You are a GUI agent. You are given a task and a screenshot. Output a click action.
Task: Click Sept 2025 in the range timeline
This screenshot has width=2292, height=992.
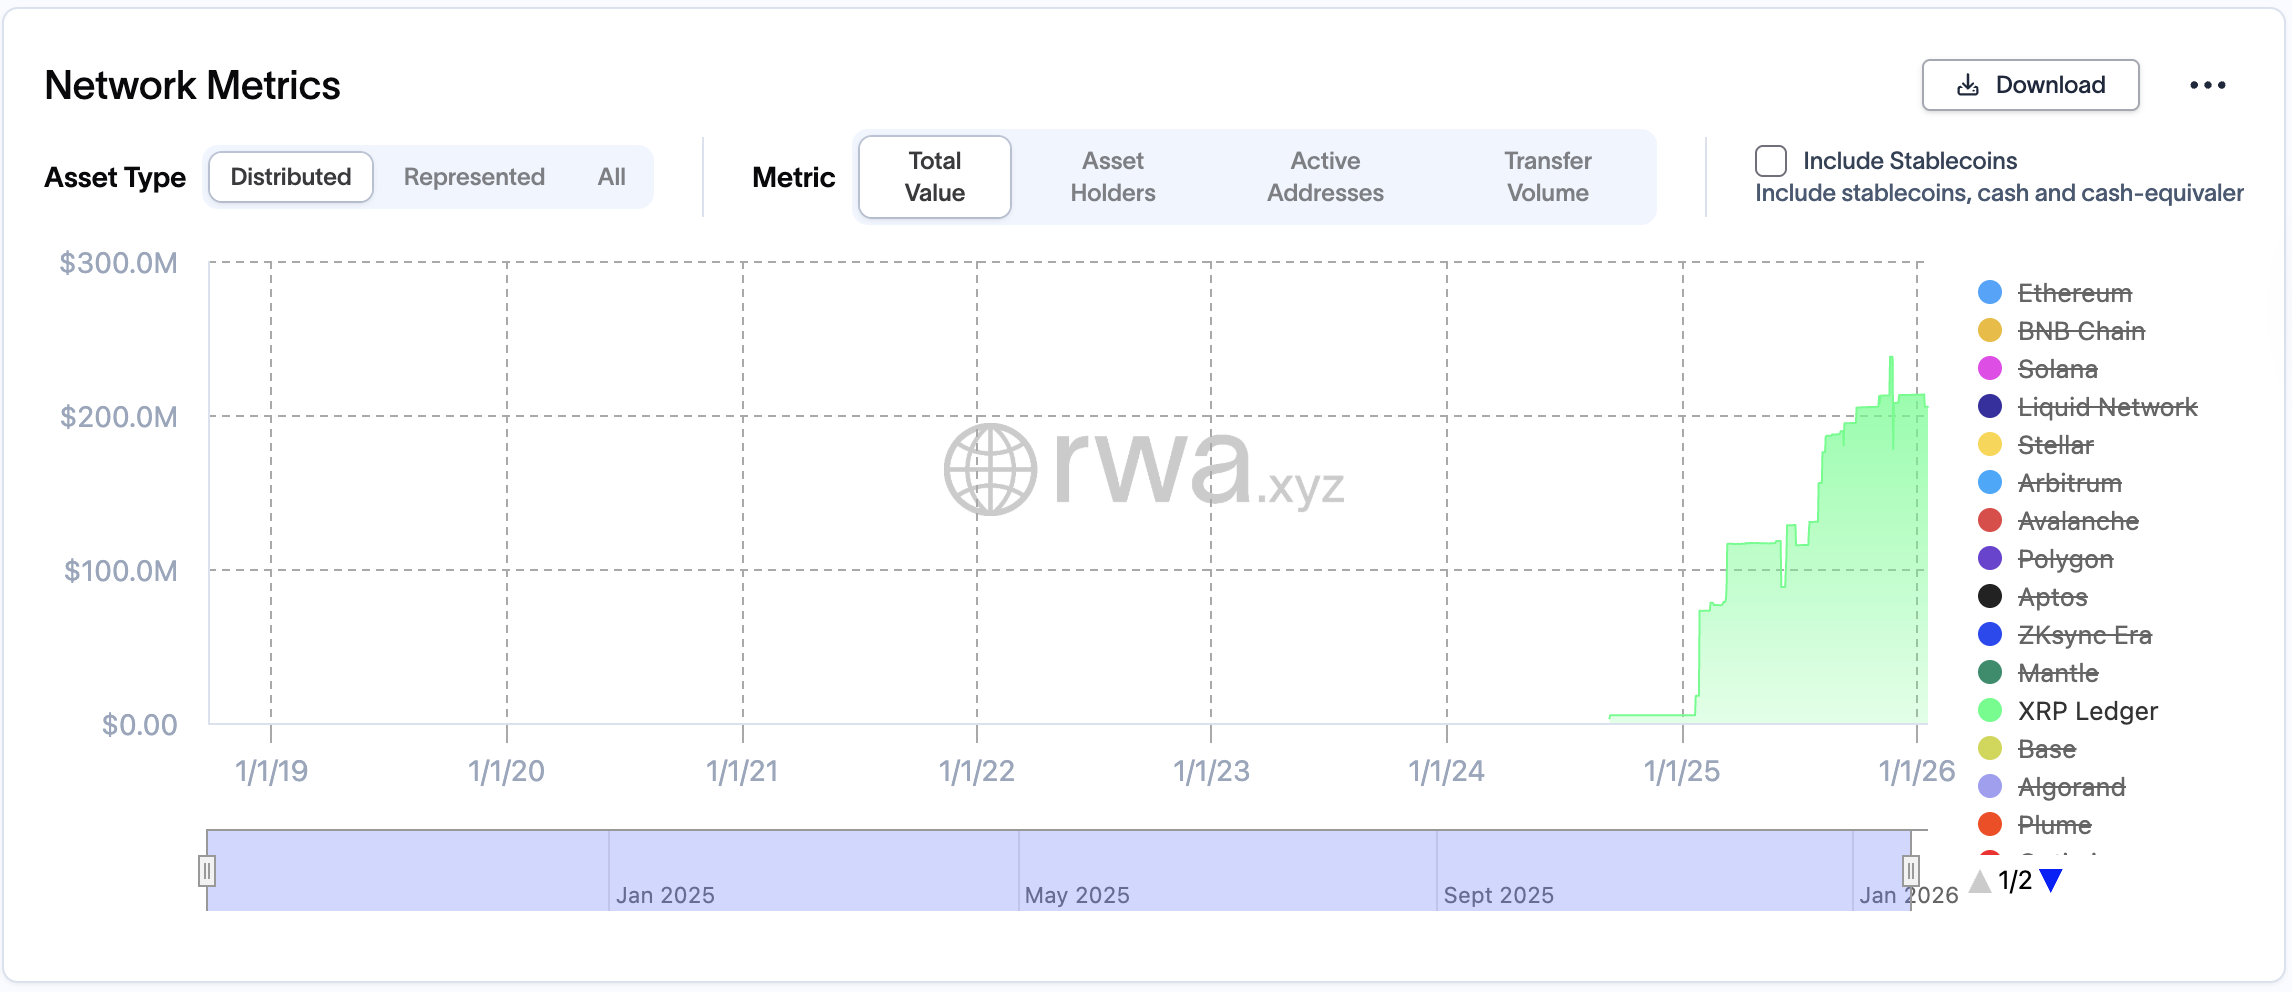point(1498,895)
